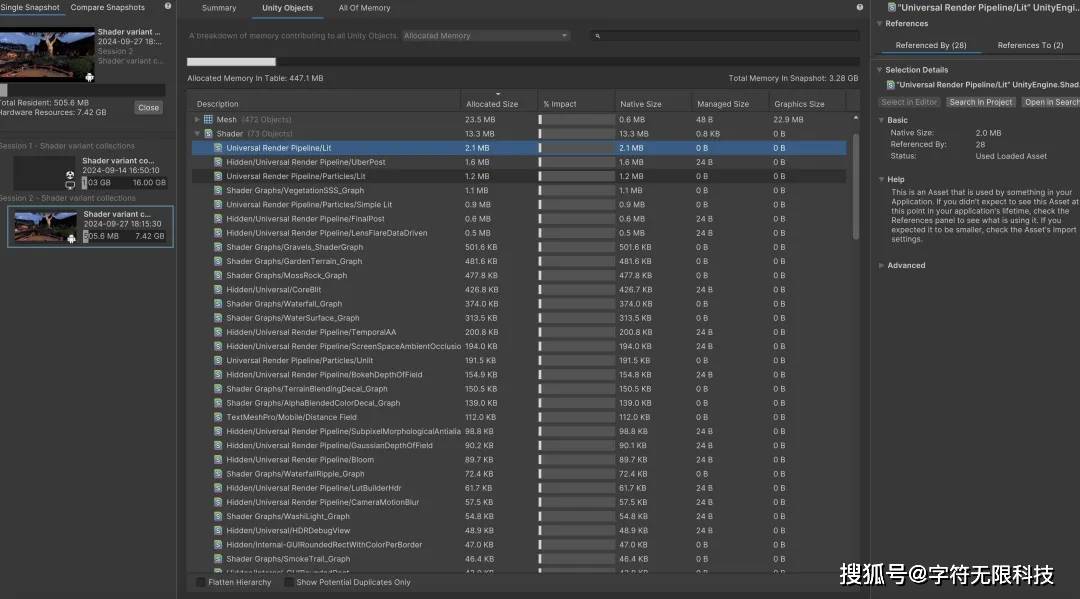Expand the Advanced section in the right panel
Viewport: 1080px width, 599px height.
[x=880, y=265]
